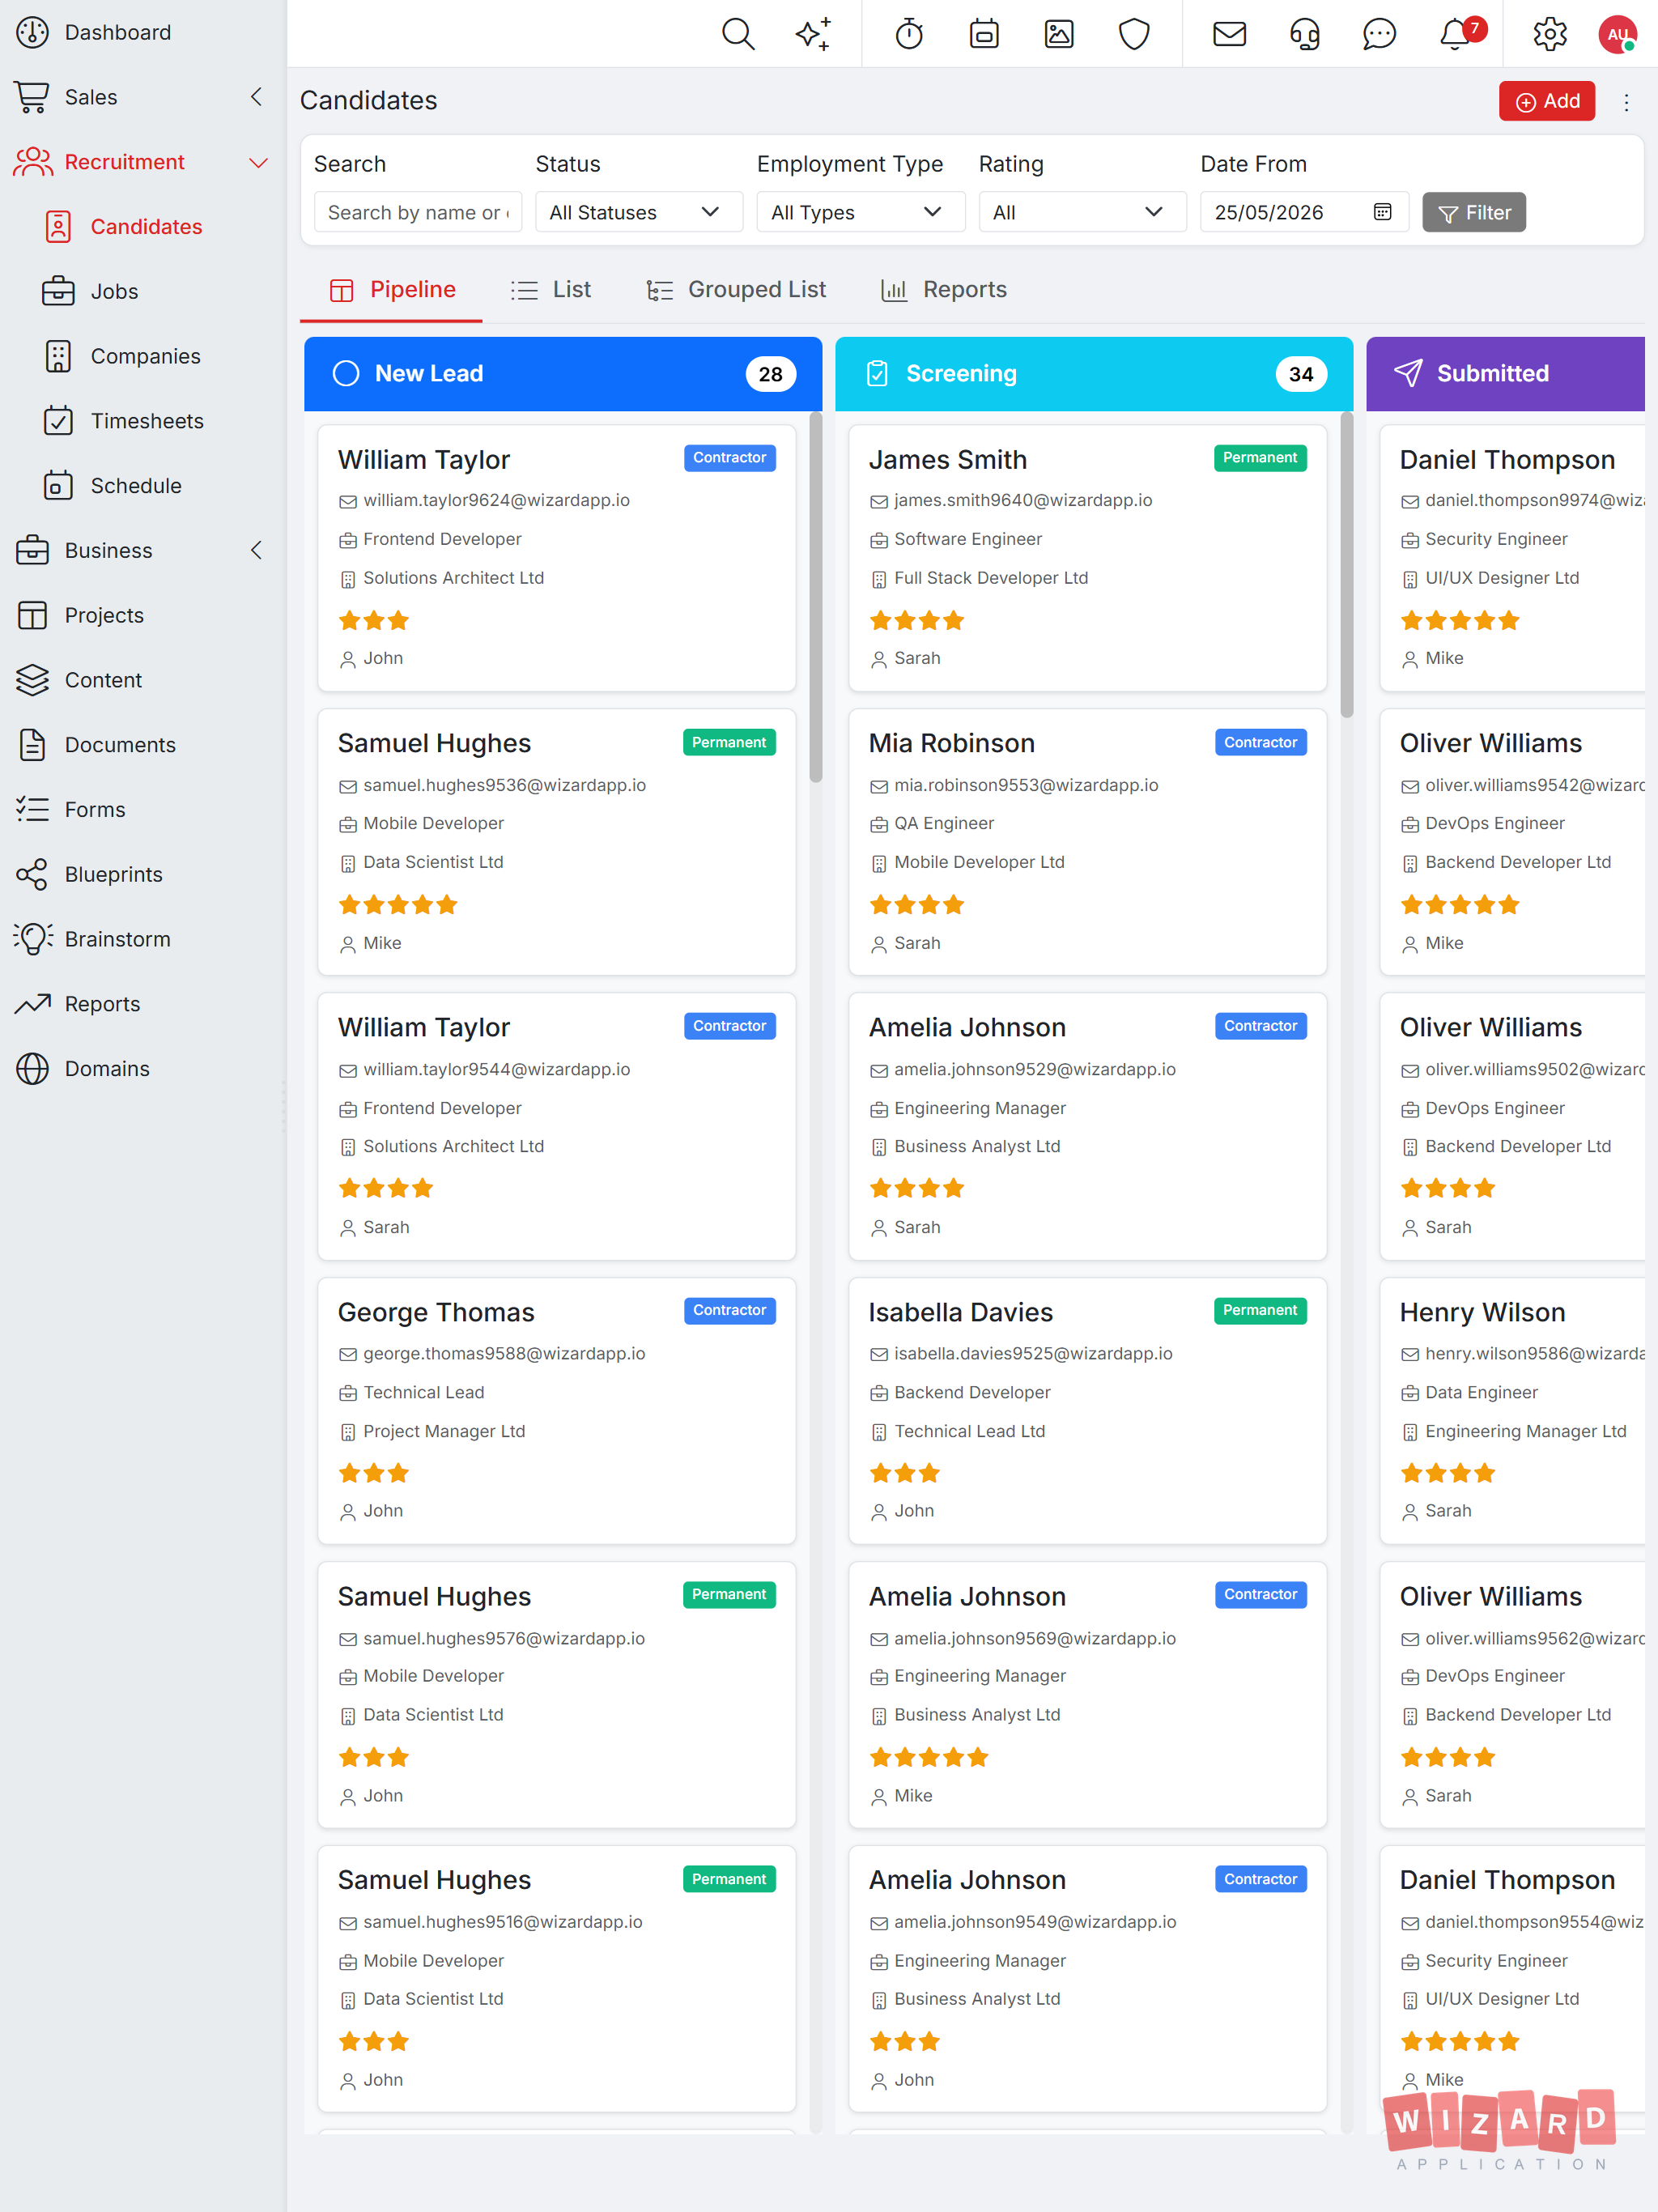Viewport: 1658px width, 2212px height.
Task: Click the New Lead column header
Action: pos(563,374)
